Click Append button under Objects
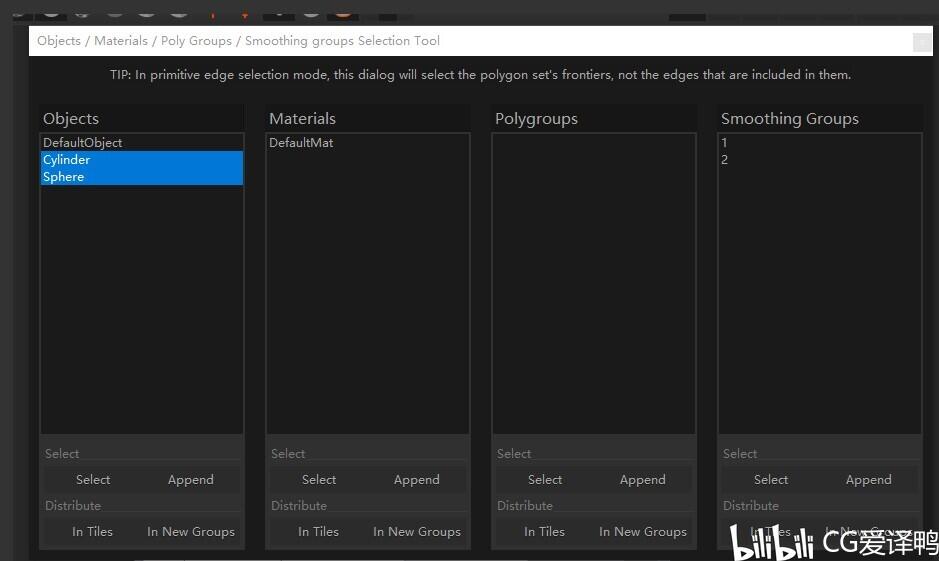939x561 pixels. pyautogui.click(x=190, y=480)
